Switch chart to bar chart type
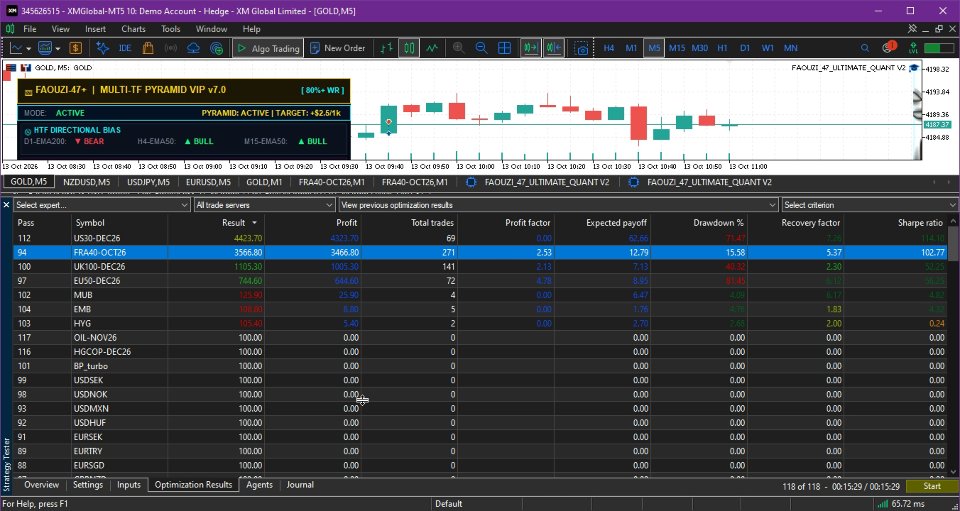Screen dimensions: 960x511 pyautogui.click(x=386, y=48)
